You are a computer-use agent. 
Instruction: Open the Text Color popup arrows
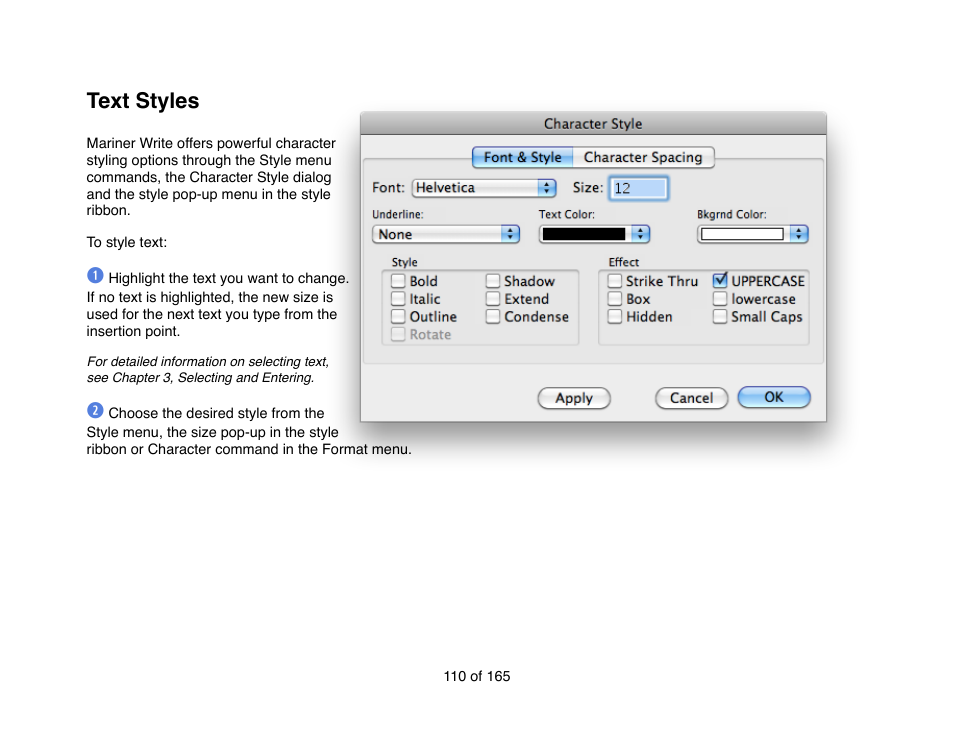[x=640, y=234]
